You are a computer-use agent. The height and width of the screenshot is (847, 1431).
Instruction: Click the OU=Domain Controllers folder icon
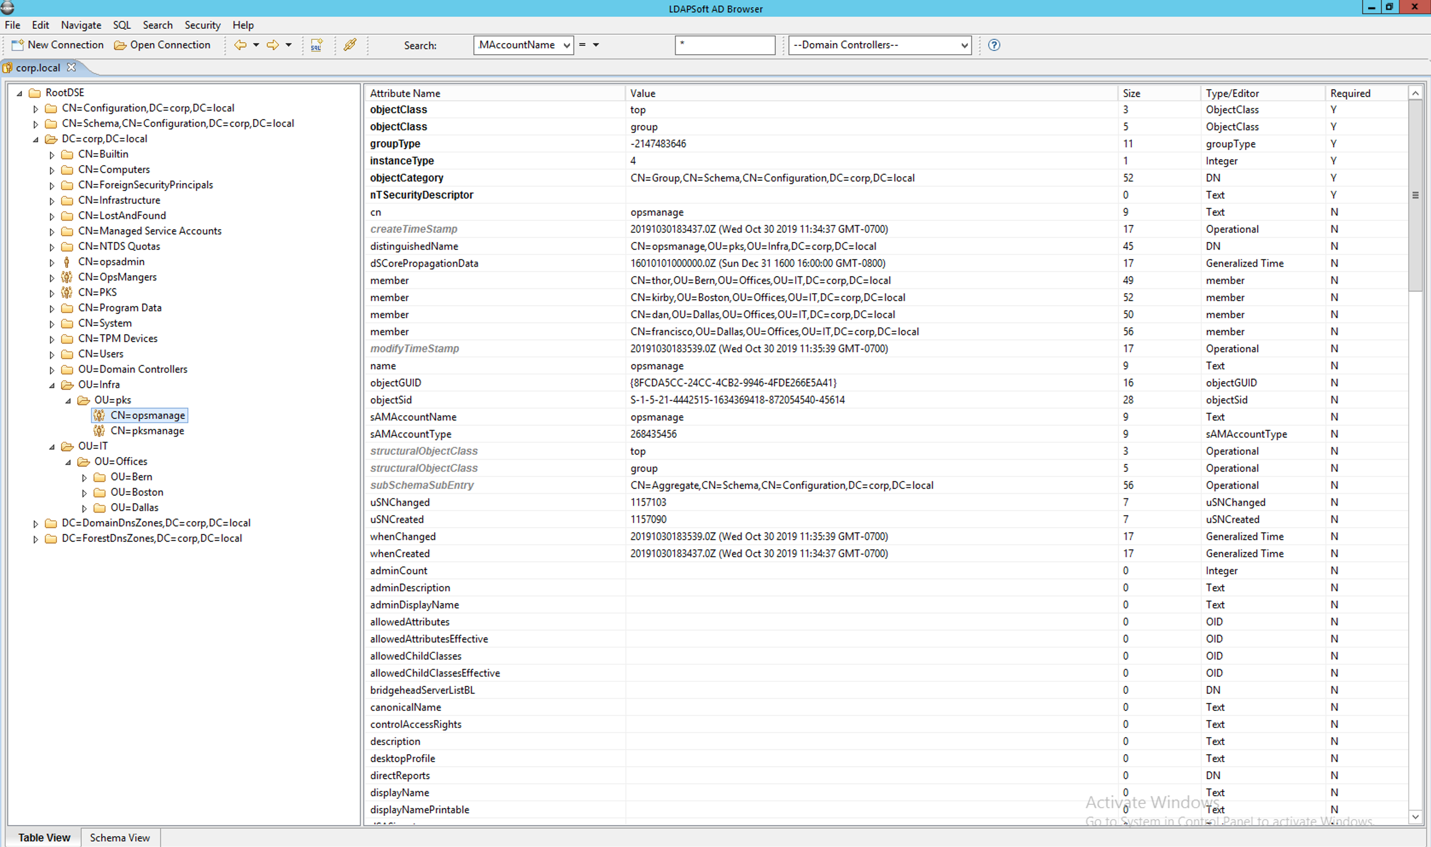pos(67,370)
